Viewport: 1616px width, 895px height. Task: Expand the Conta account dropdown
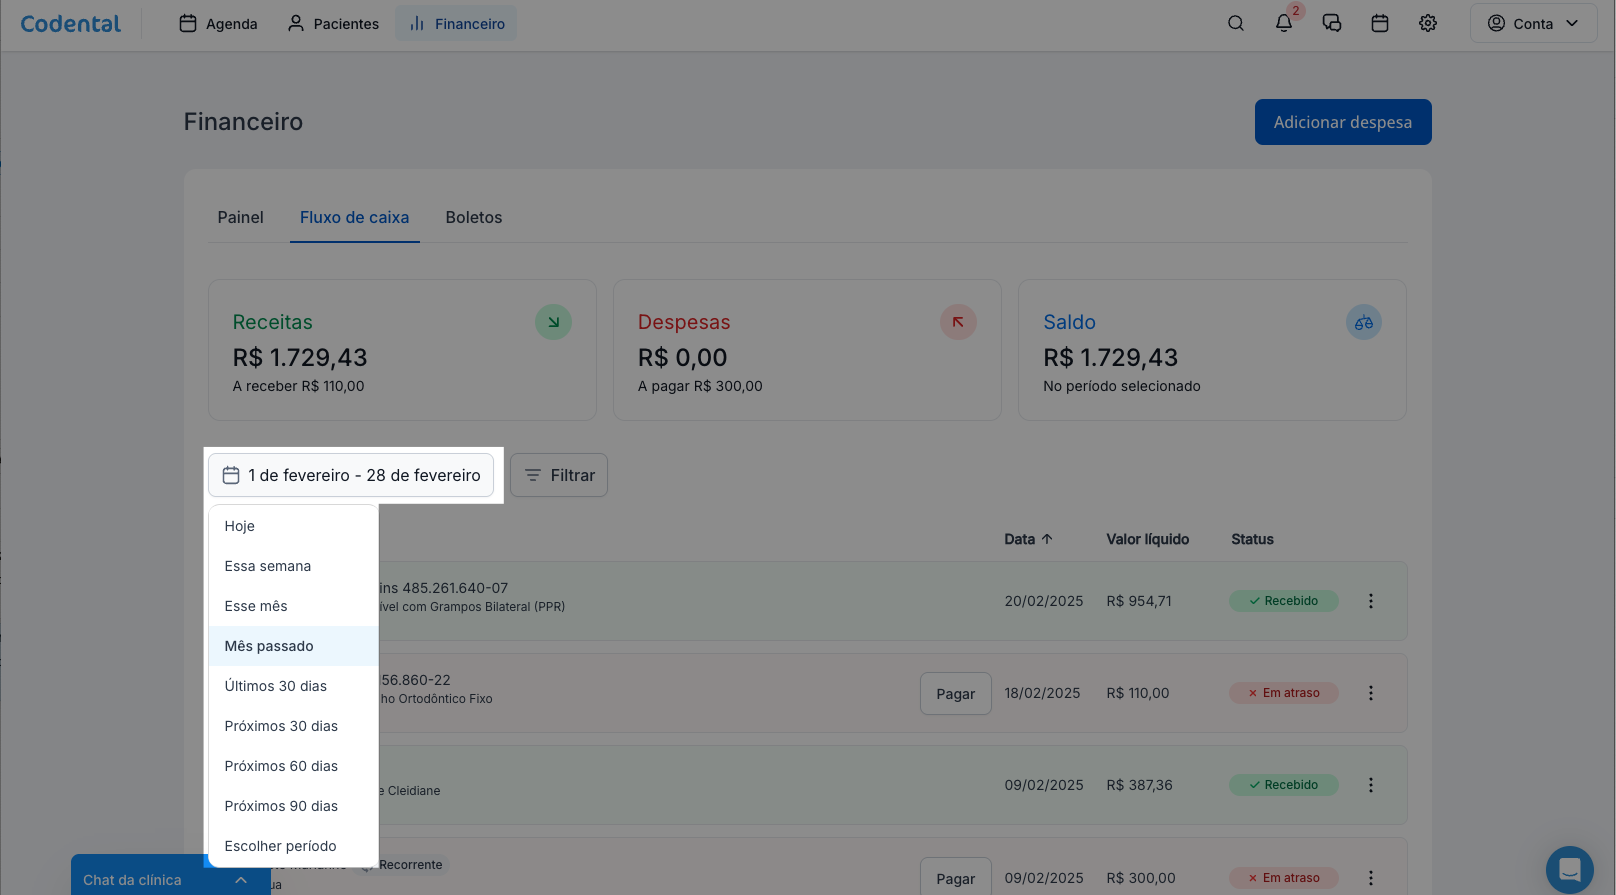point(1532,23)
